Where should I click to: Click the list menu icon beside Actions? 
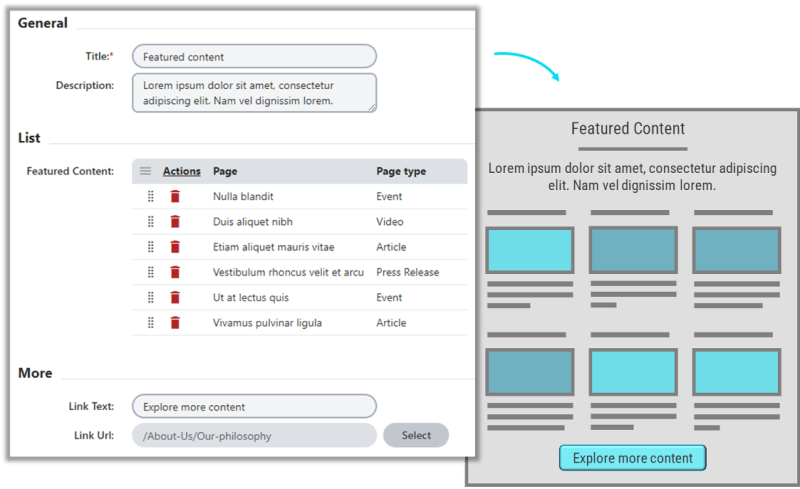145,171
